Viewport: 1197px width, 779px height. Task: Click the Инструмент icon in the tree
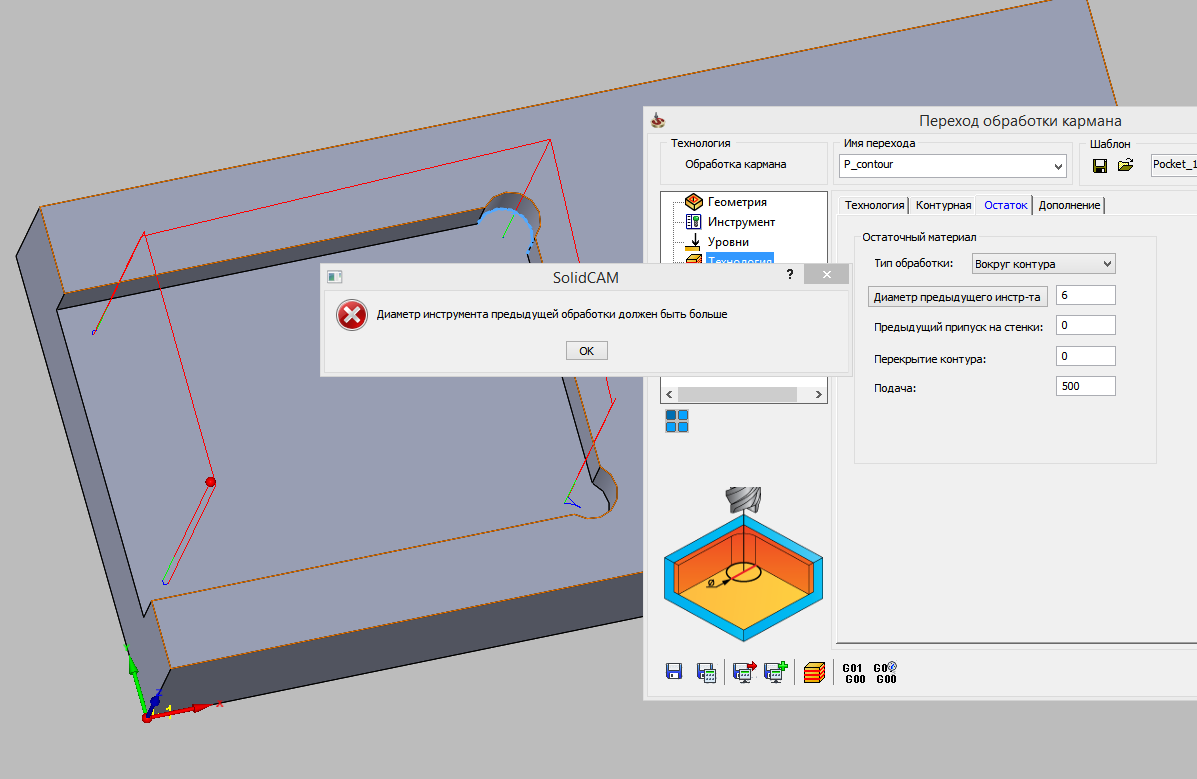(x=693, y=221)
